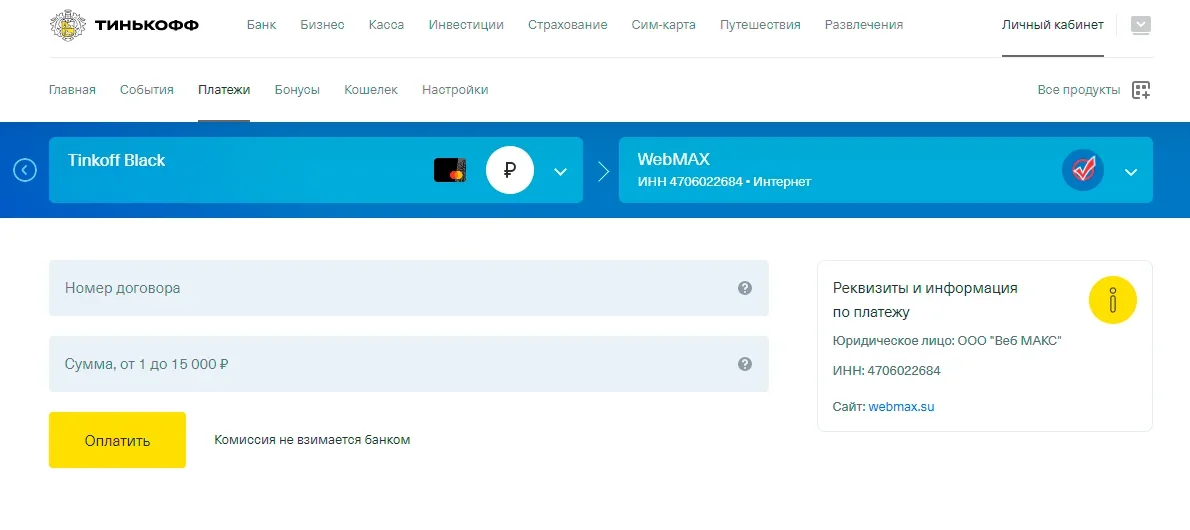Click the ИНН: 4706022684 line in requisites
This screenshot has height=530, width=1190.
[x=886, y=371]
